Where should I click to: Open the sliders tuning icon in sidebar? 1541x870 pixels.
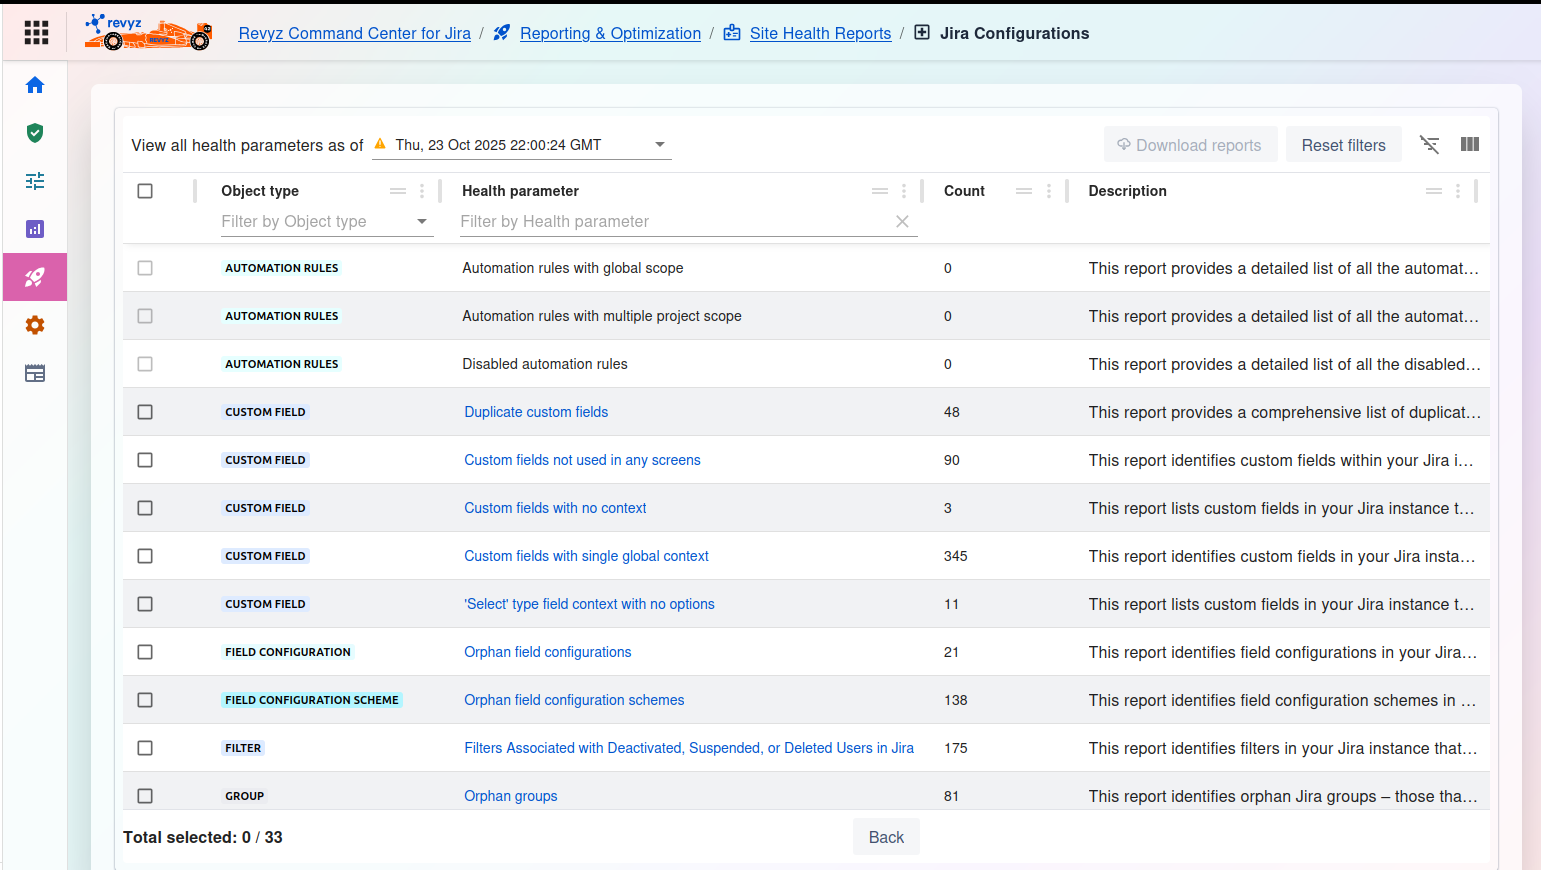pyautogui.click(x=35, y=181)
